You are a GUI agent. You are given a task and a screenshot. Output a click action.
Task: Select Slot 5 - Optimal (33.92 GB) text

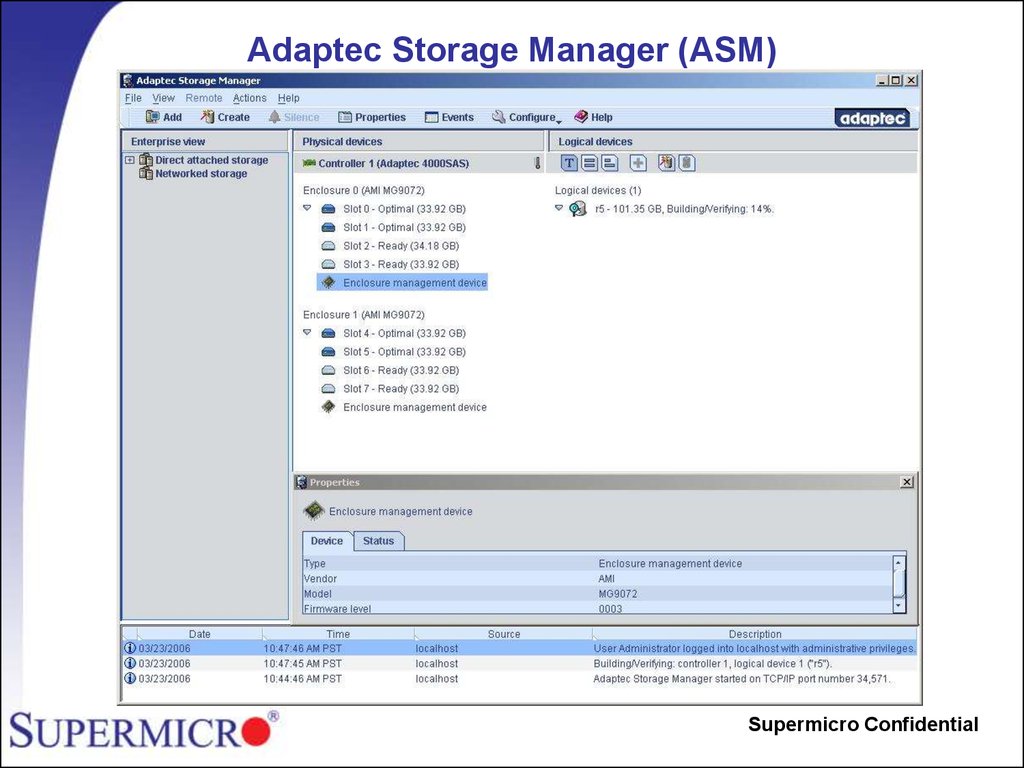[404, 351]
